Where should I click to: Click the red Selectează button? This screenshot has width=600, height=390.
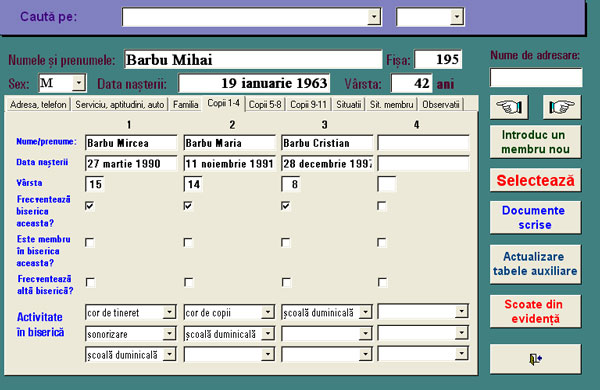coord(535,180)
